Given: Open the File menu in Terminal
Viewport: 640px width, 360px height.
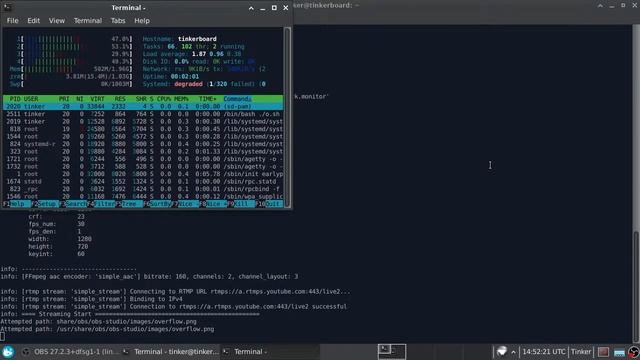Looking at the screenshot, I should (12, 20).
